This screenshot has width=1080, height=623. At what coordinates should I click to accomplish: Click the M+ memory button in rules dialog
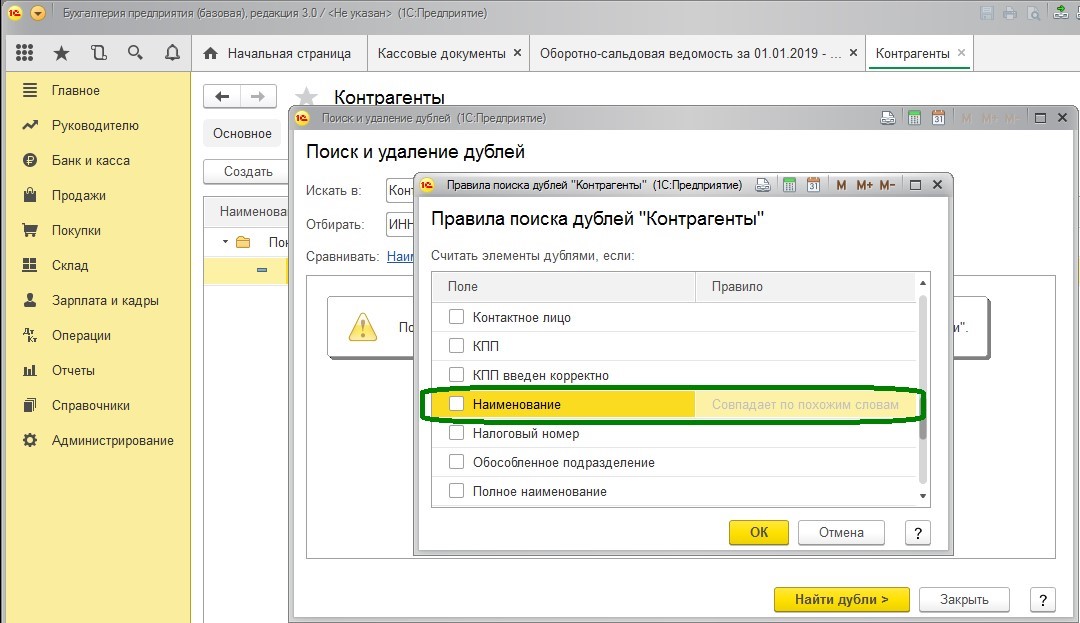click(x=864, y=184)
